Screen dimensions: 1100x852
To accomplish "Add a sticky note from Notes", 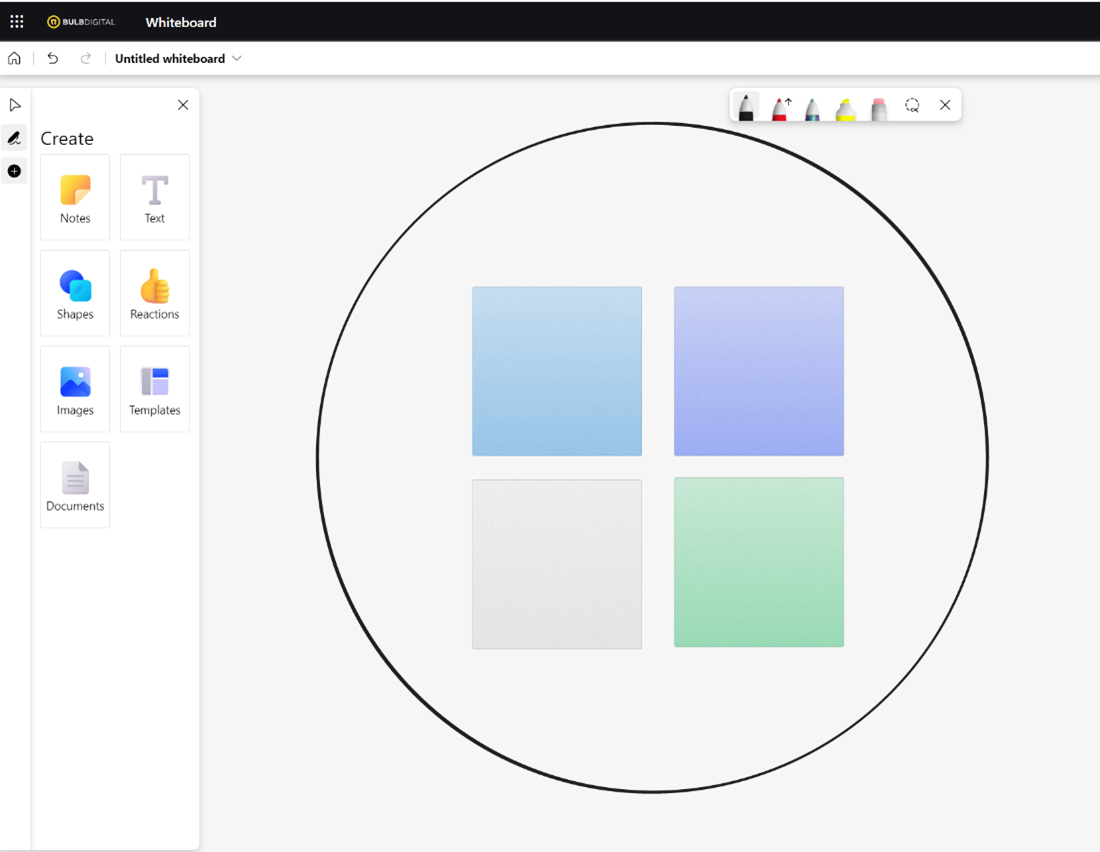I will (x=75, y=197).
